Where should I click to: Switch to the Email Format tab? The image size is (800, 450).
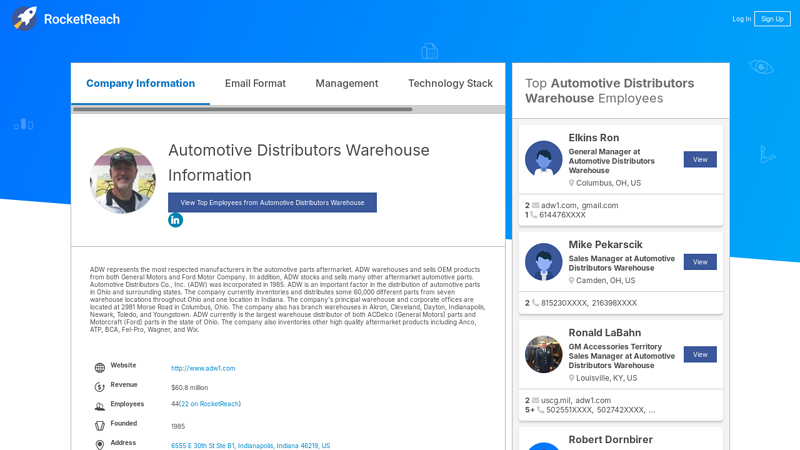(x=255, y=83)
